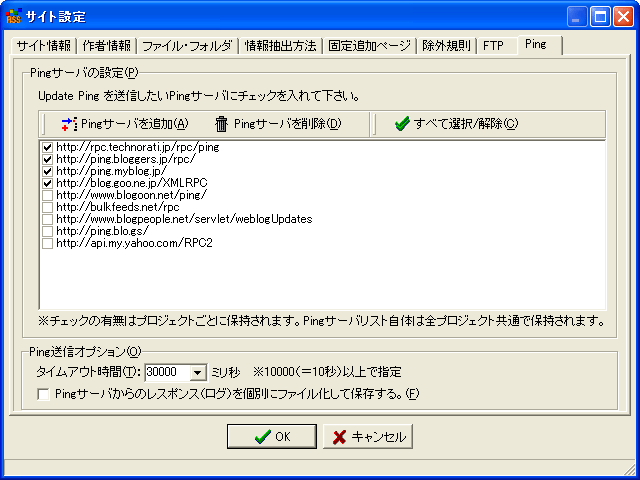Viewport: 640px width, 480px height.
Task: Click the すべて選択/解除 button
Action: click(456, 124)
